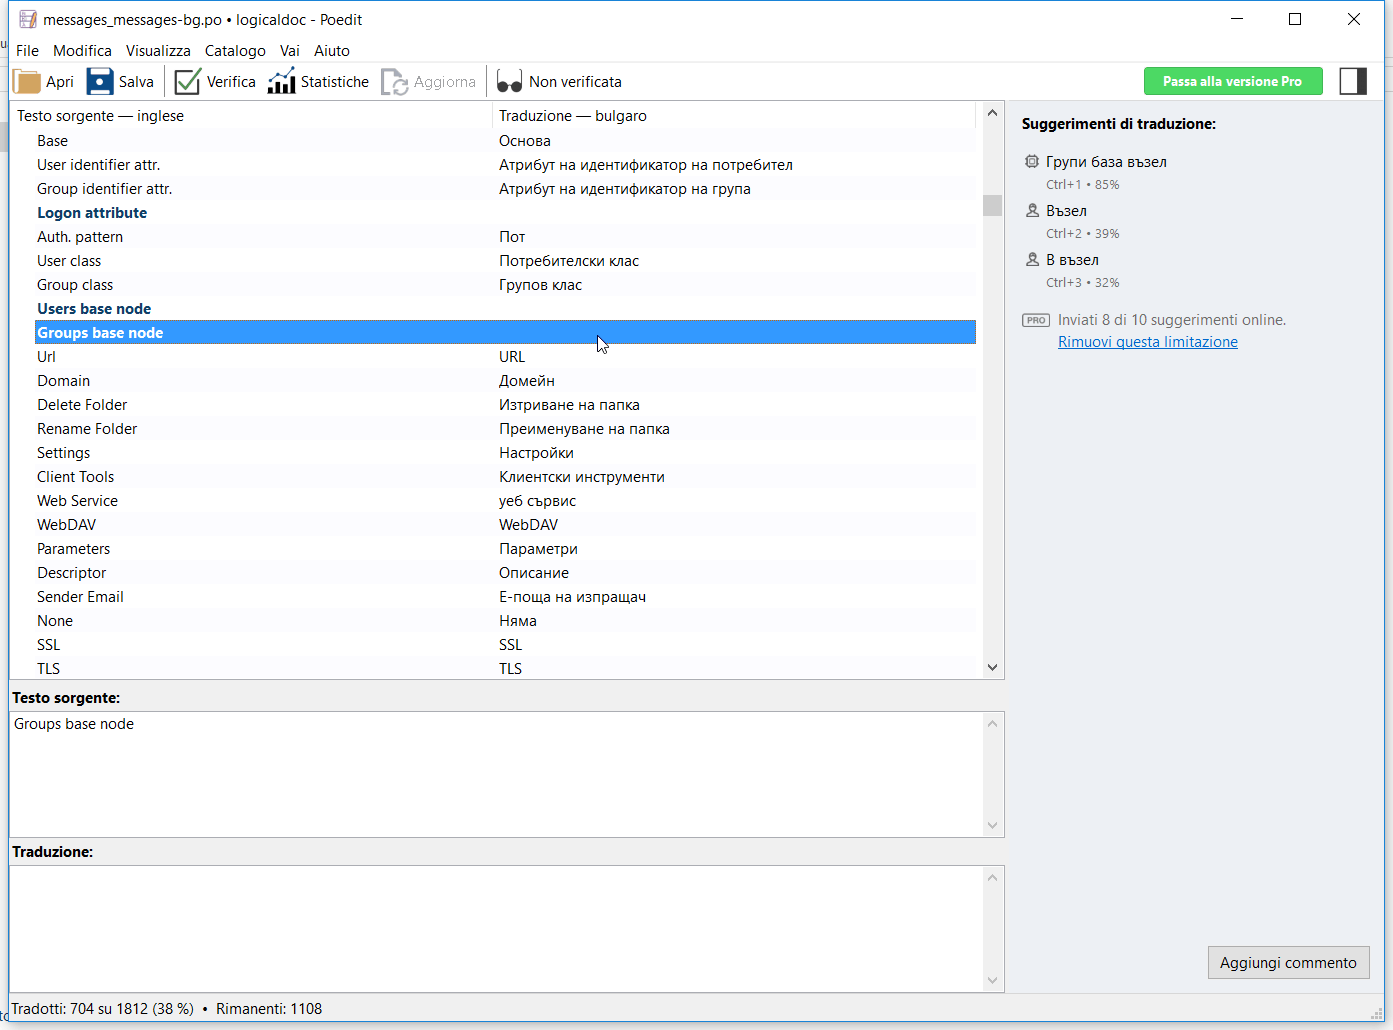Click the Poedit app icon in the title bar
Screen dimensions: 1393x1030
coord(27,20)
